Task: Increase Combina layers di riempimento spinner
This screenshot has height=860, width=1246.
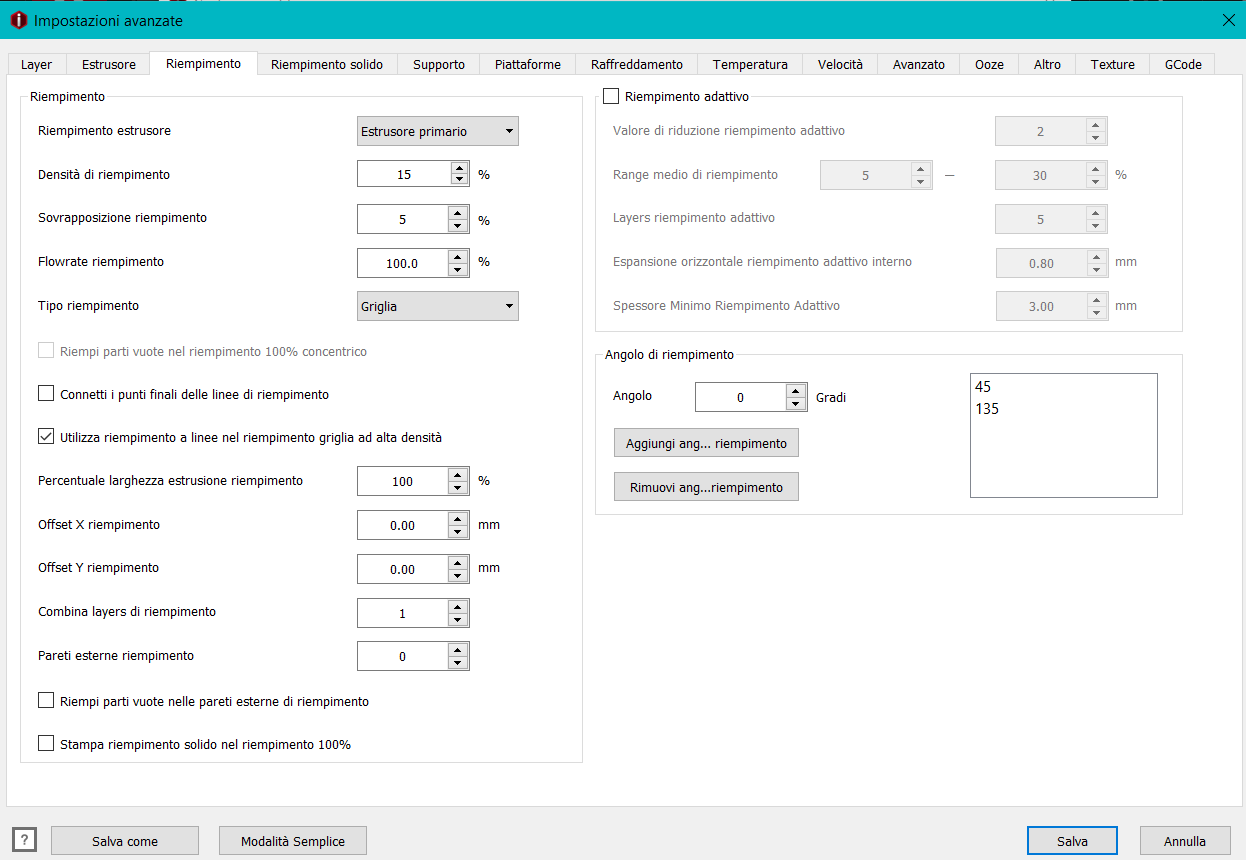Action: tap(459, 606)
